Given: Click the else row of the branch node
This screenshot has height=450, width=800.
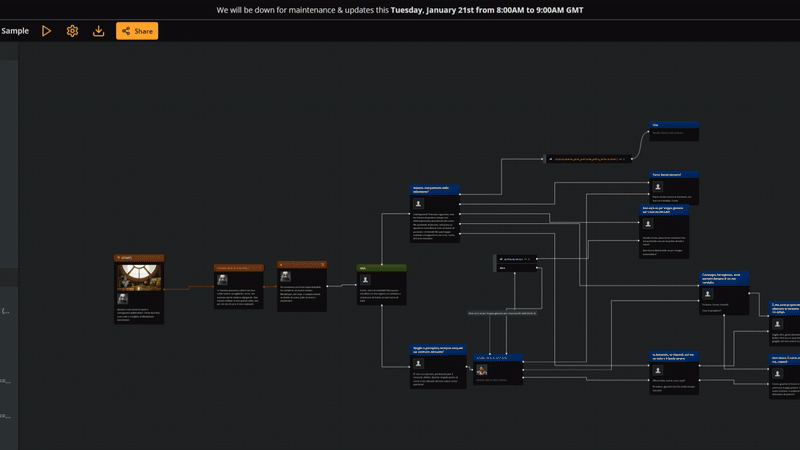Looking at the screenshot, I should [516, 268].
